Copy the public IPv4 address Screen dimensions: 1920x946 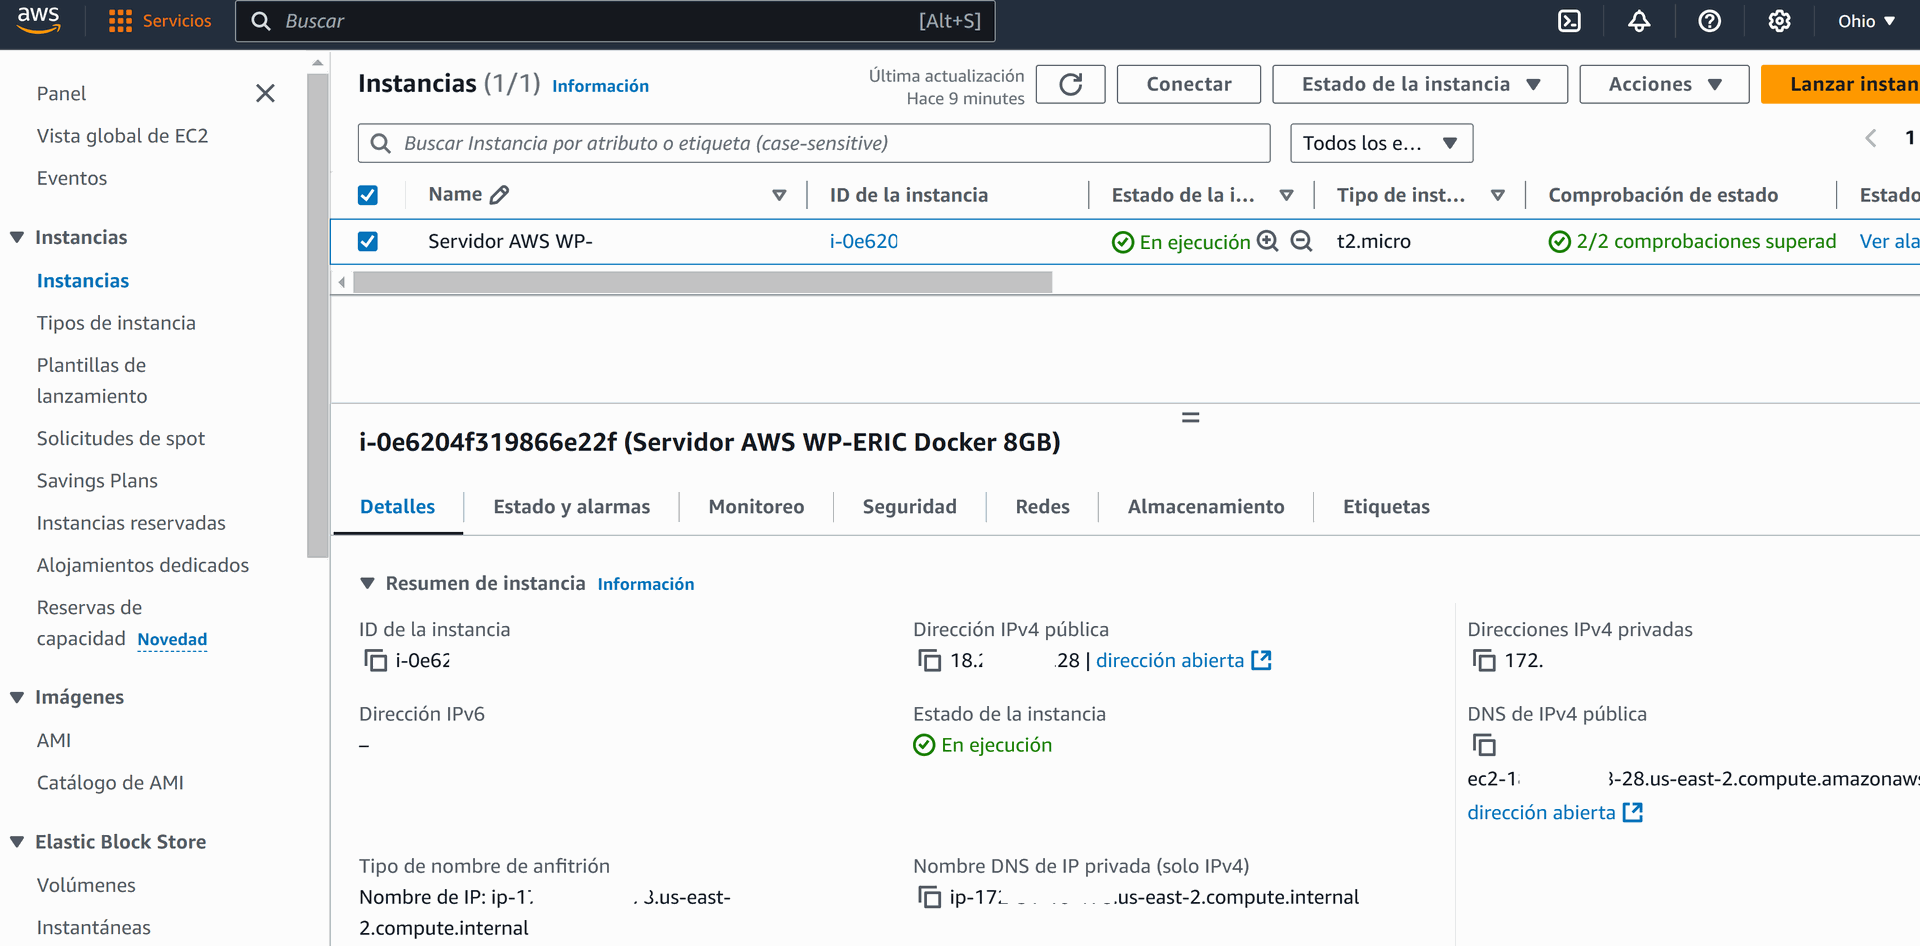coord(930,661)
